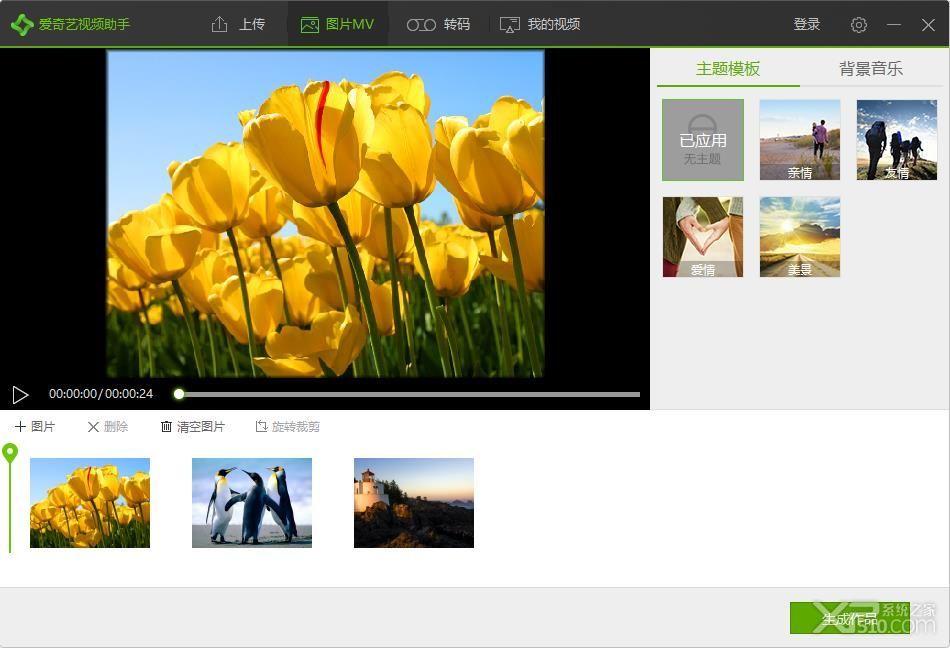Click the 删除 delete button
This screenshot has width=950, height=648.
(108, 427)
